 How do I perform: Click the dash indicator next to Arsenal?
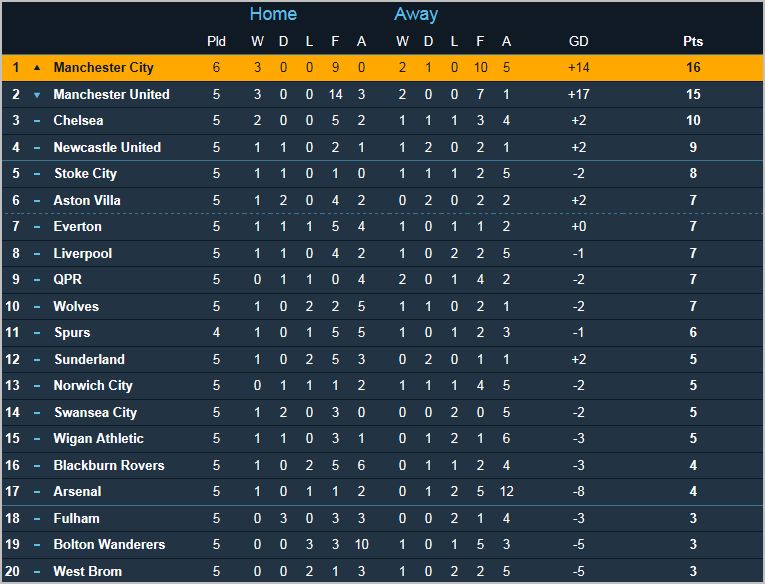tap(37, 492)
